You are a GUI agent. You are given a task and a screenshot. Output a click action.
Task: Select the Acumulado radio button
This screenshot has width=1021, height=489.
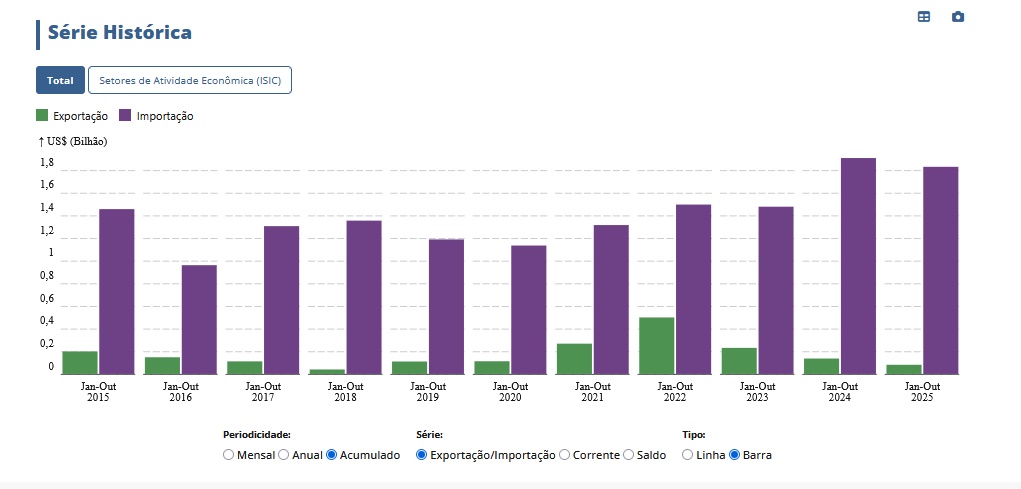(x=333, y=455)
